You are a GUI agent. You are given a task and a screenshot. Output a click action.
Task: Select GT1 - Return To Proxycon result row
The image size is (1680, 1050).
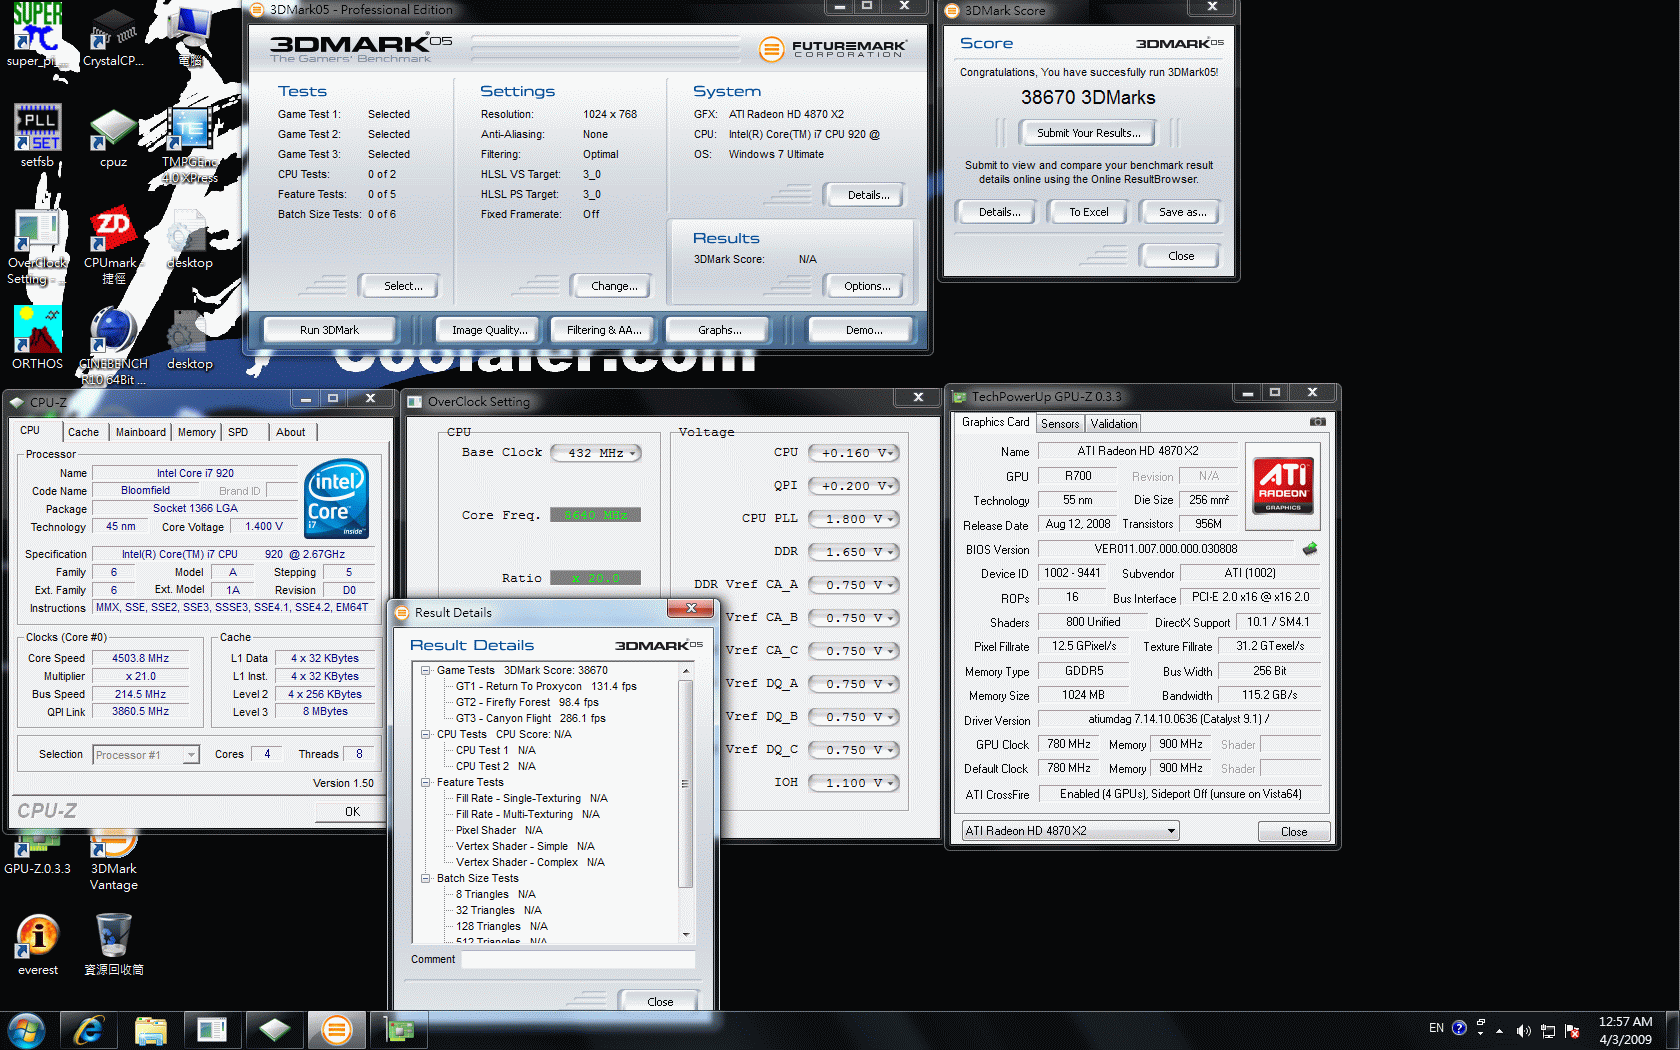(x=546, y=686)
